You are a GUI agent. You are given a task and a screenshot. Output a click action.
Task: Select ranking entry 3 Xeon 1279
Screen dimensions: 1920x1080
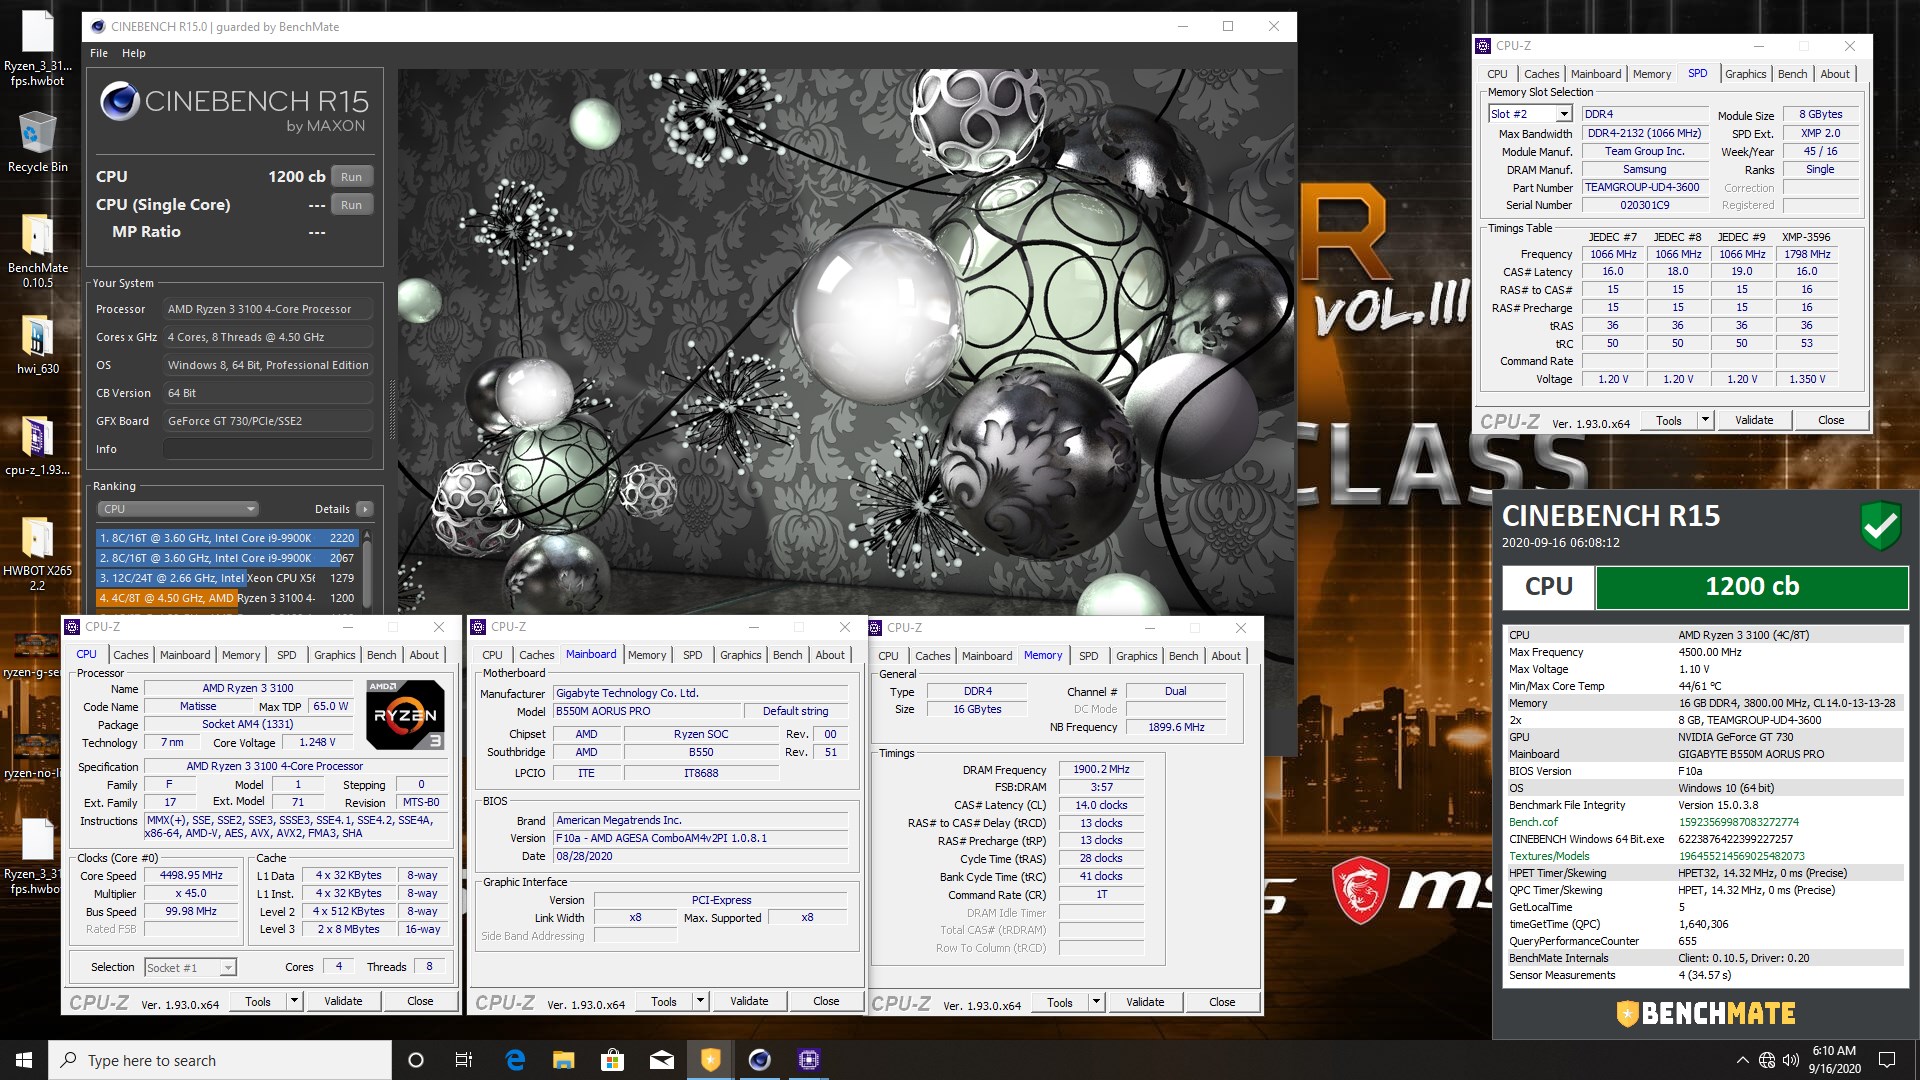pyautogui.click(x=227, y=578)
